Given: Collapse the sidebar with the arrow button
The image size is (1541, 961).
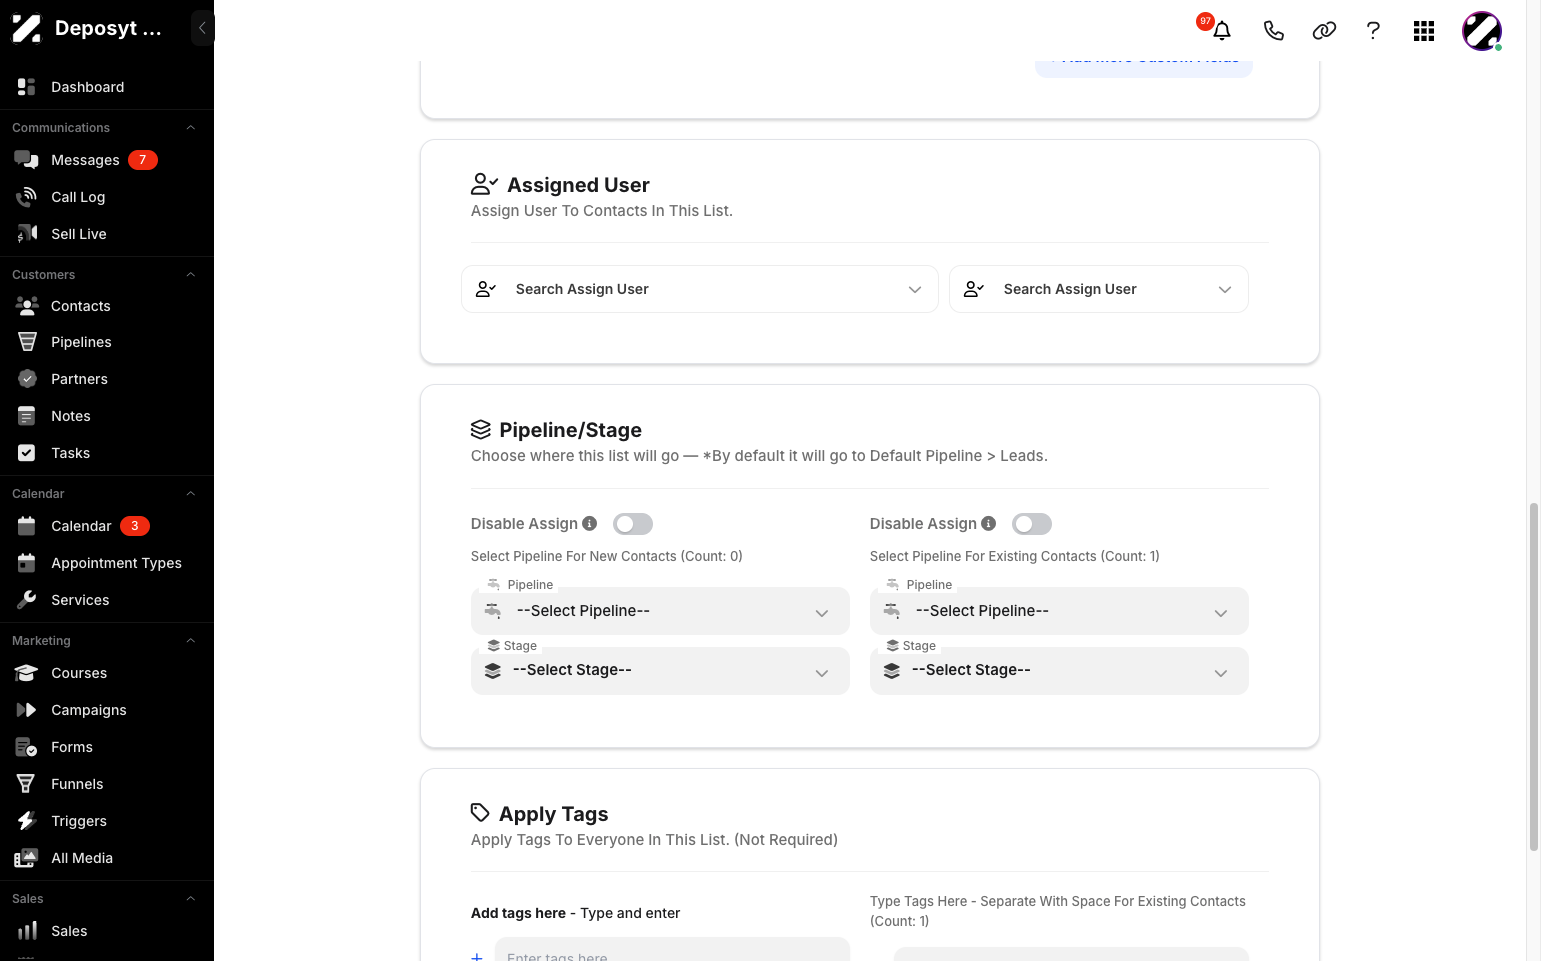Looking at the screenshot, I should coord(202,28).
